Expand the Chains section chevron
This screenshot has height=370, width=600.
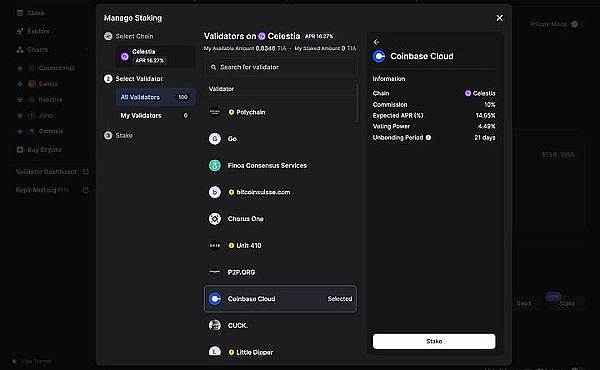click(x=86, y=50)
